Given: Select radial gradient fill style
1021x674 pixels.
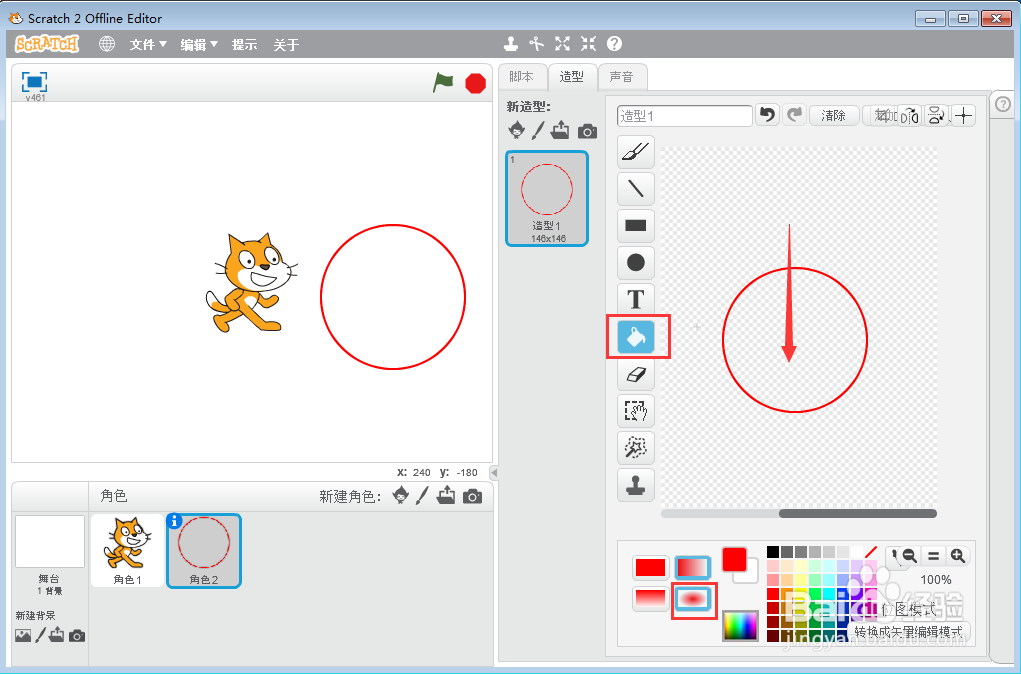Looking at the screenshot, I should point(692,598).
